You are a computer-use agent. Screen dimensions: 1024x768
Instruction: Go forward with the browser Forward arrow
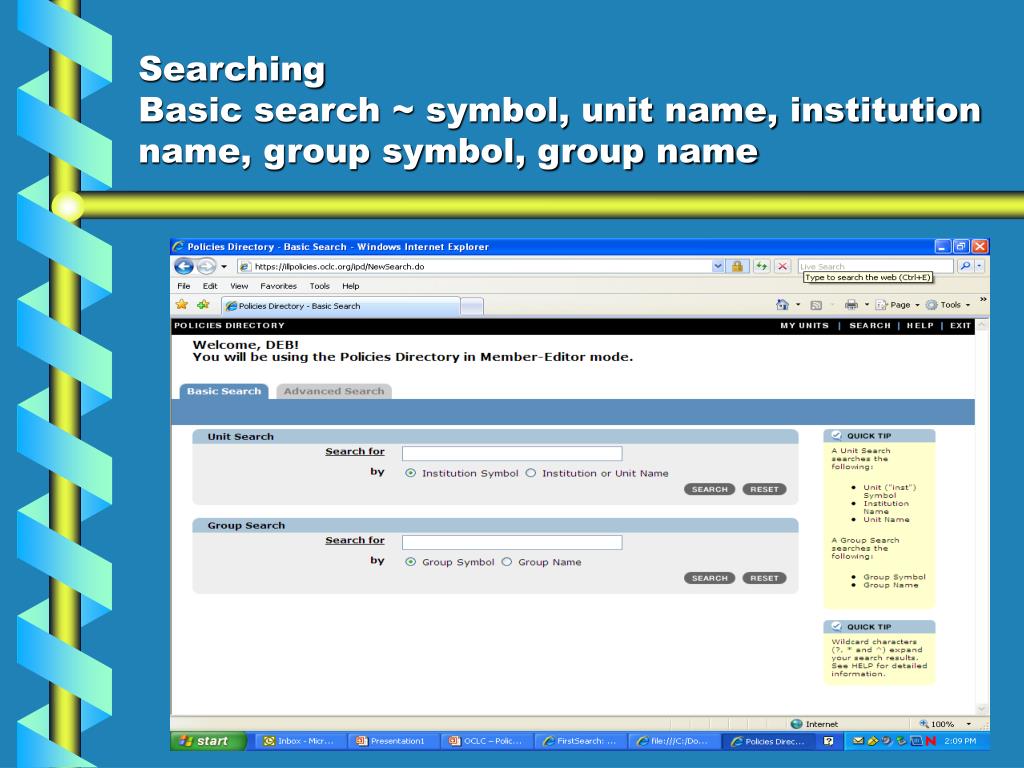click(206, 266)
